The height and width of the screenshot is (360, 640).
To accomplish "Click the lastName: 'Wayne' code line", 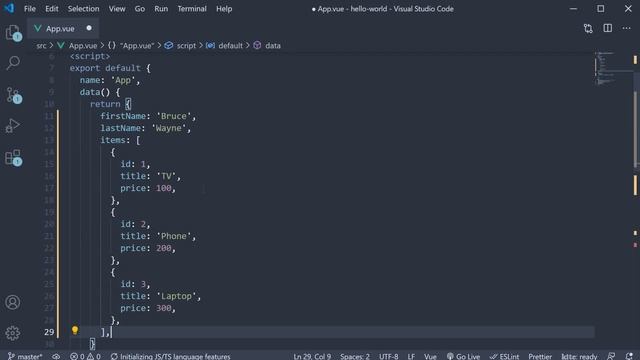I will pyautogui.click(x=146, y=128).
